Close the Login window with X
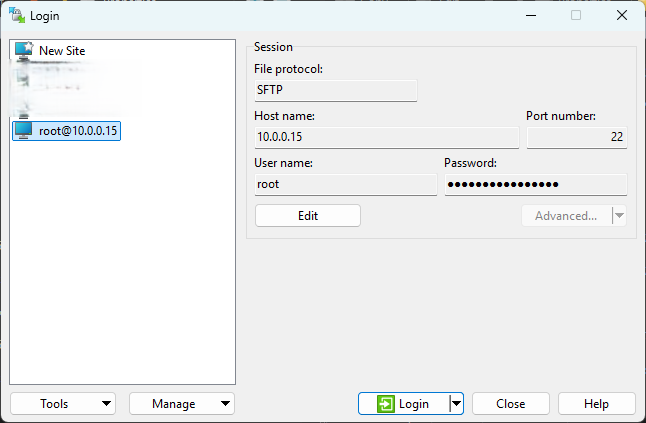 coord(622,16)
